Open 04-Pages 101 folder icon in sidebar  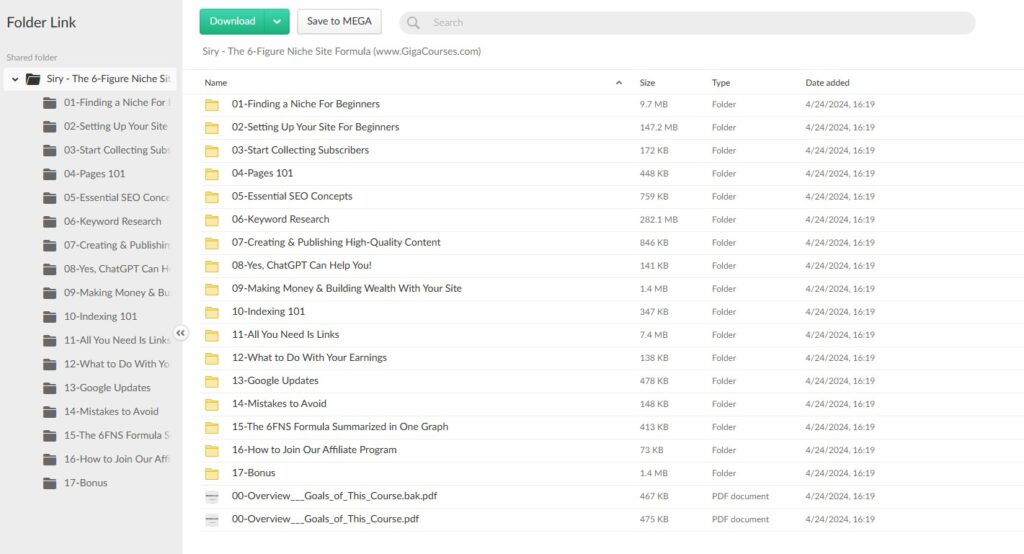click(50, 174)
